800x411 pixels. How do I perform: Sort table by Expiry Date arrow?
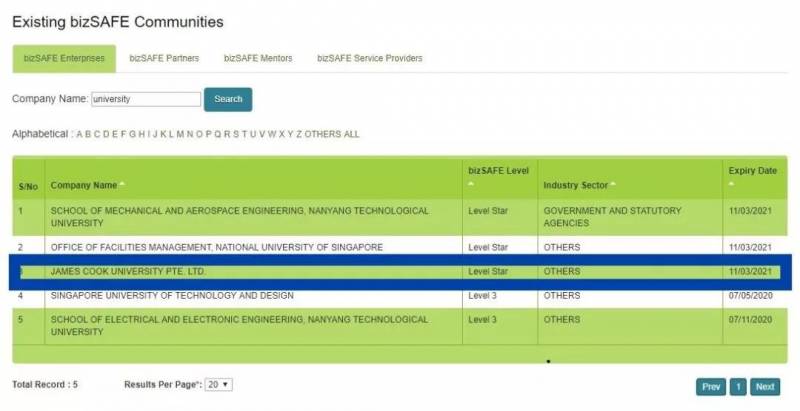(732, 184)
